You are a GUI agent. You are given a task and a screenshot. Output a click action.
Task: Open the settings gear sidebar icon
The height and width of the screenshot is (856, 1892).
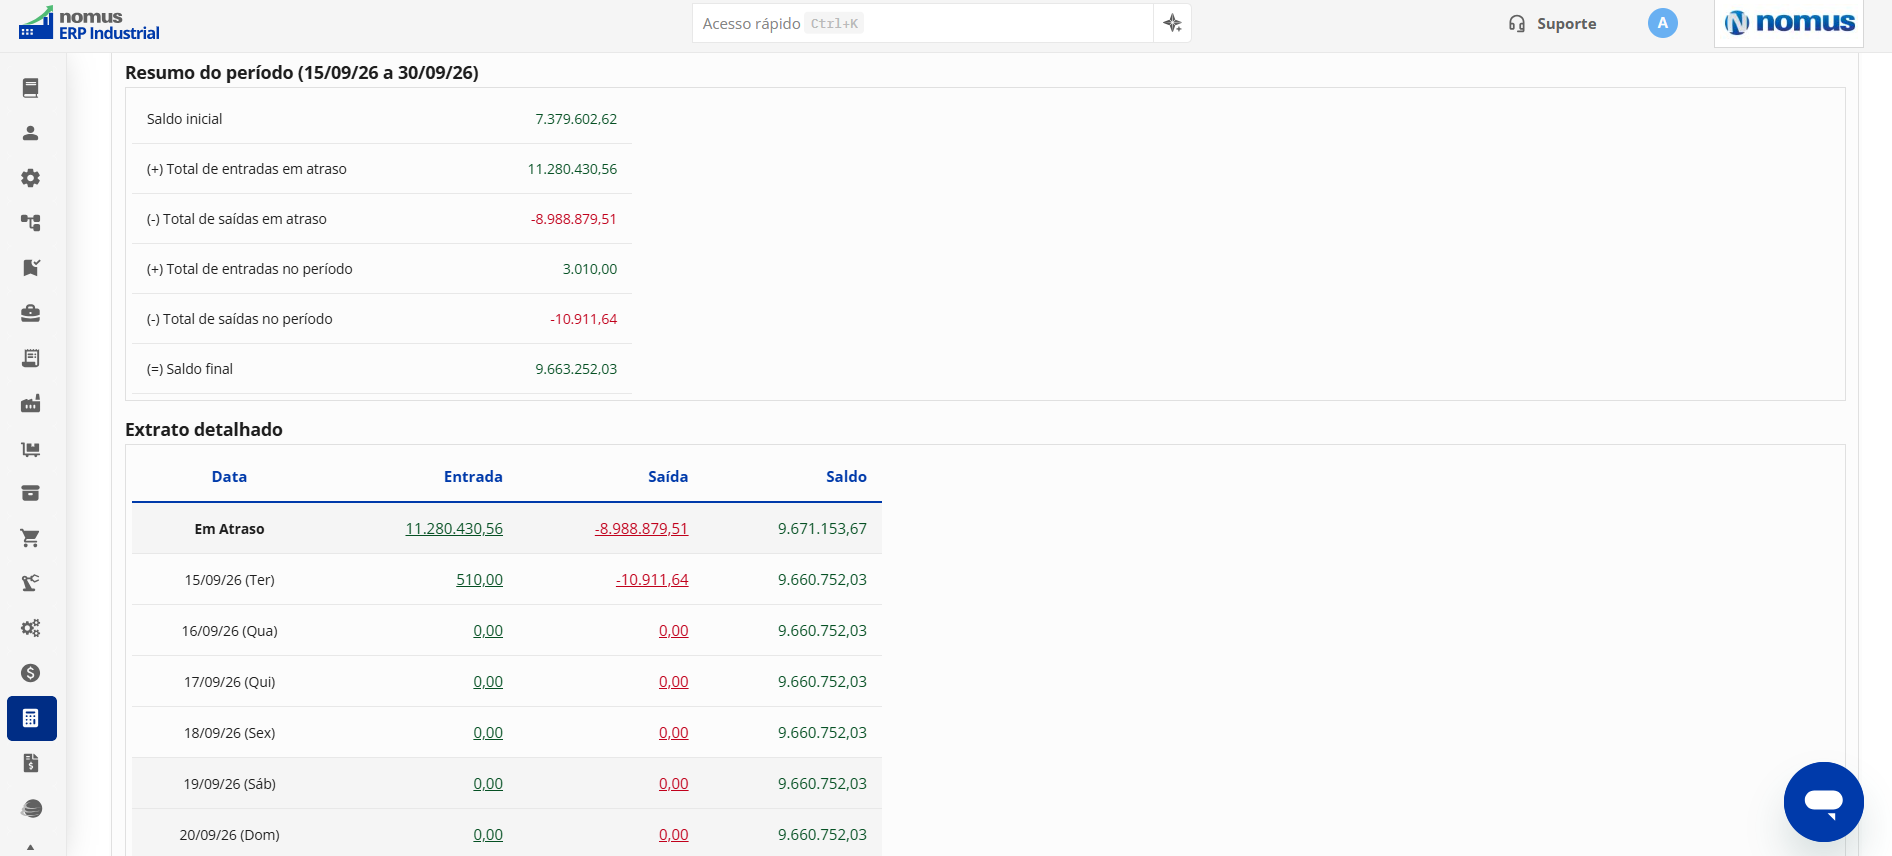point(31,178)
